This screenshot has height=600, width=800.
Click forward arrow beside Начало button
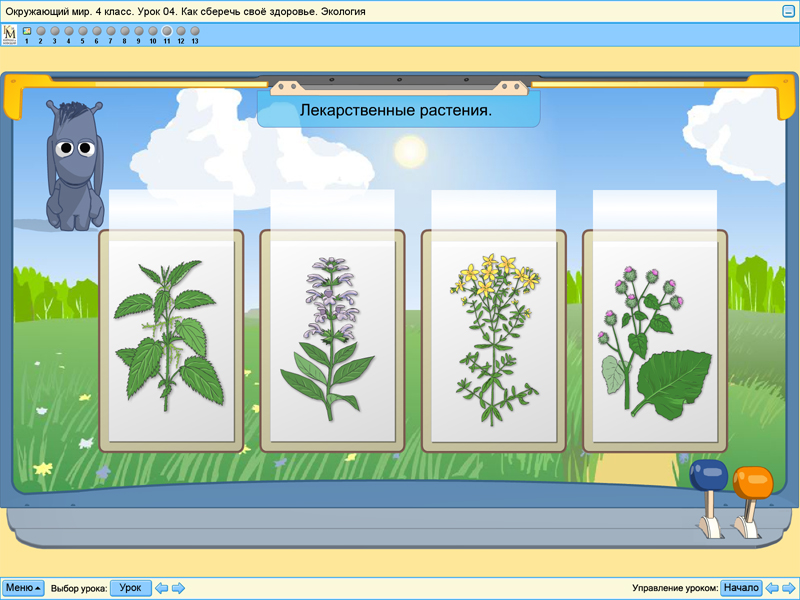click(x=788, y=588)
